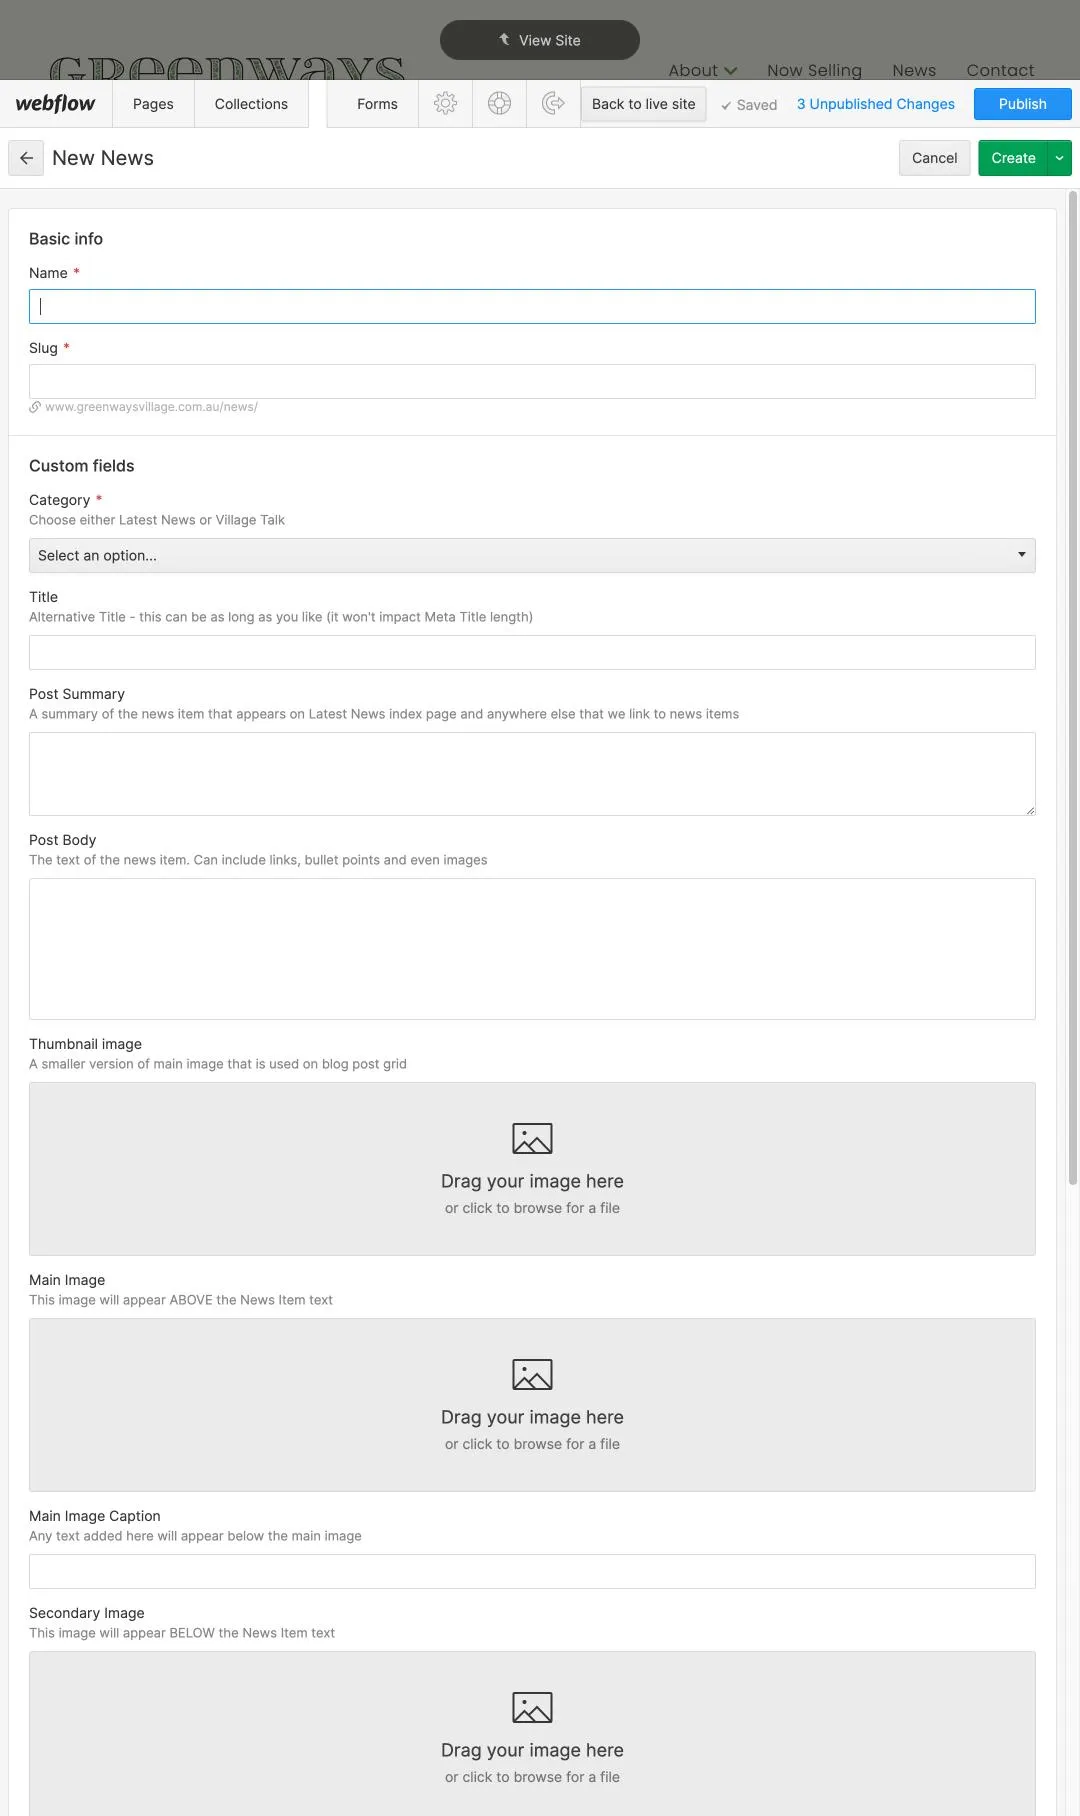Image resolution: width=1080 pixels, height=1816 pixels.
Task: Click the 'Basic info' section heading
Action: pos(66,239)
